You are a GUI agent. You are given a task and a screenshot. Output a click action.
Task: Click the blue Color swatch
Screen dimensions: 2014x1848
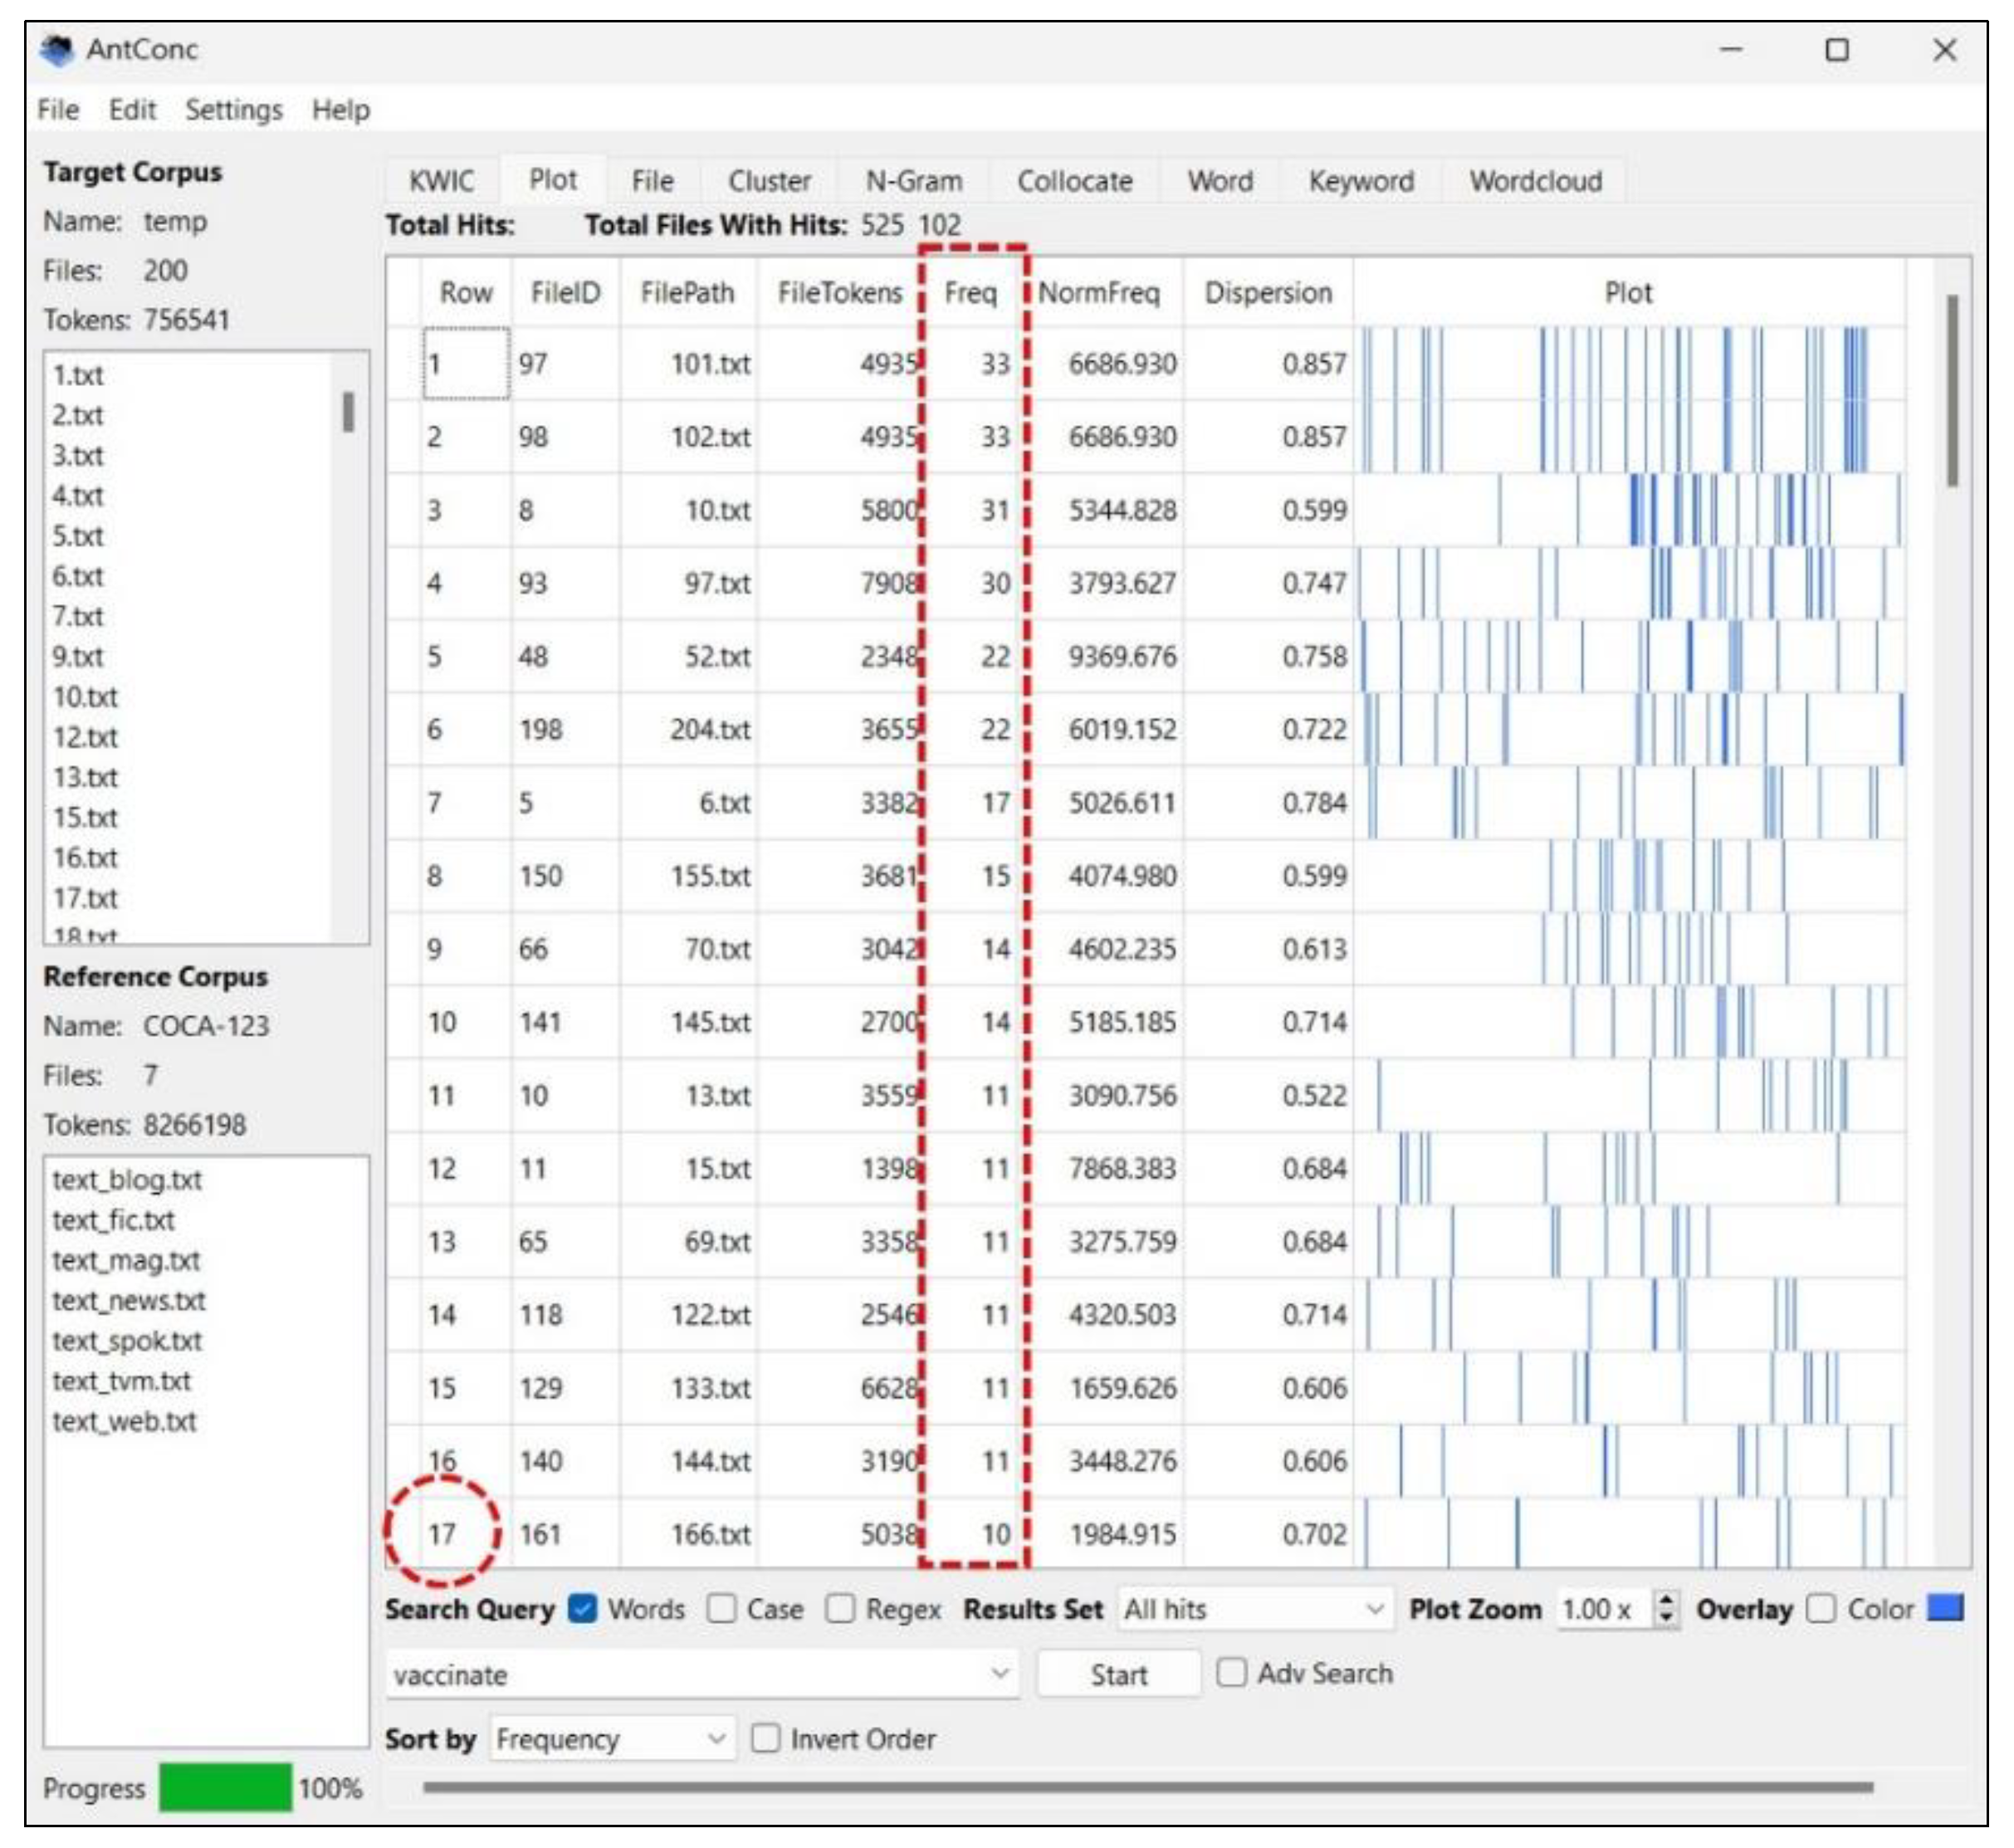[1944, 1608]
